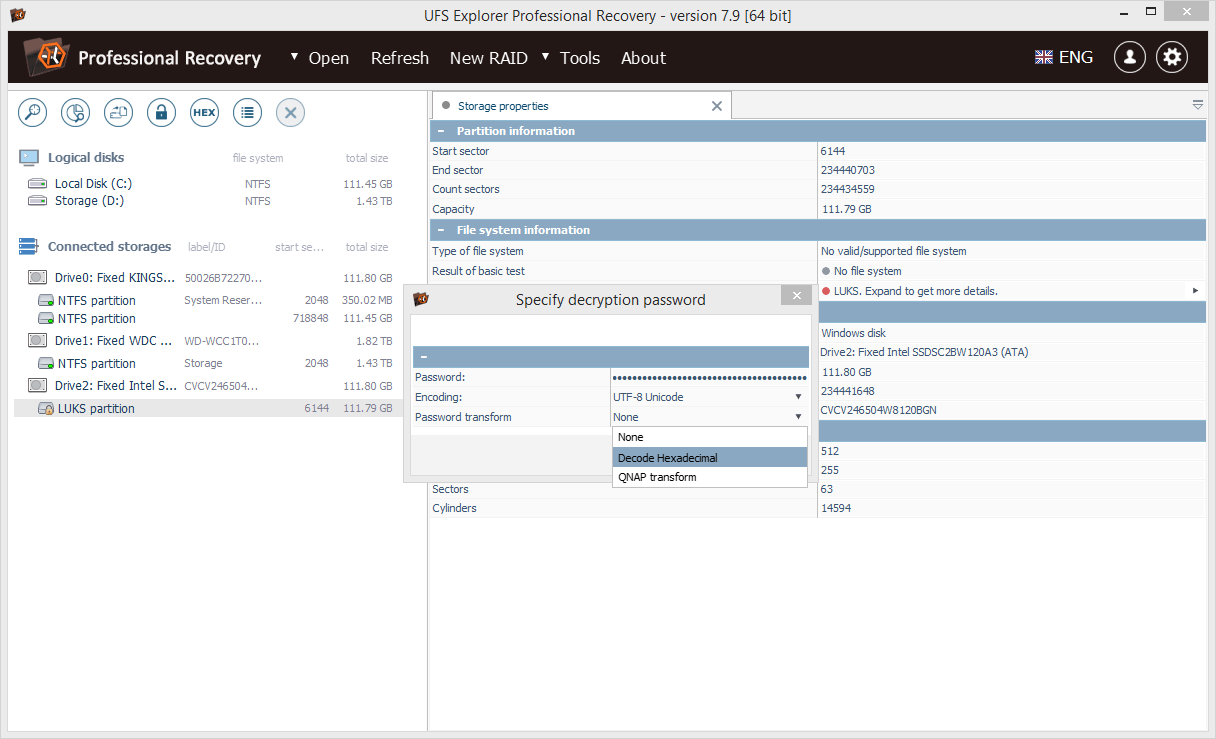Select the System Reserved NTFS partition
The width and height of the screenshot is (1216, 739).
tap(209, 300)
